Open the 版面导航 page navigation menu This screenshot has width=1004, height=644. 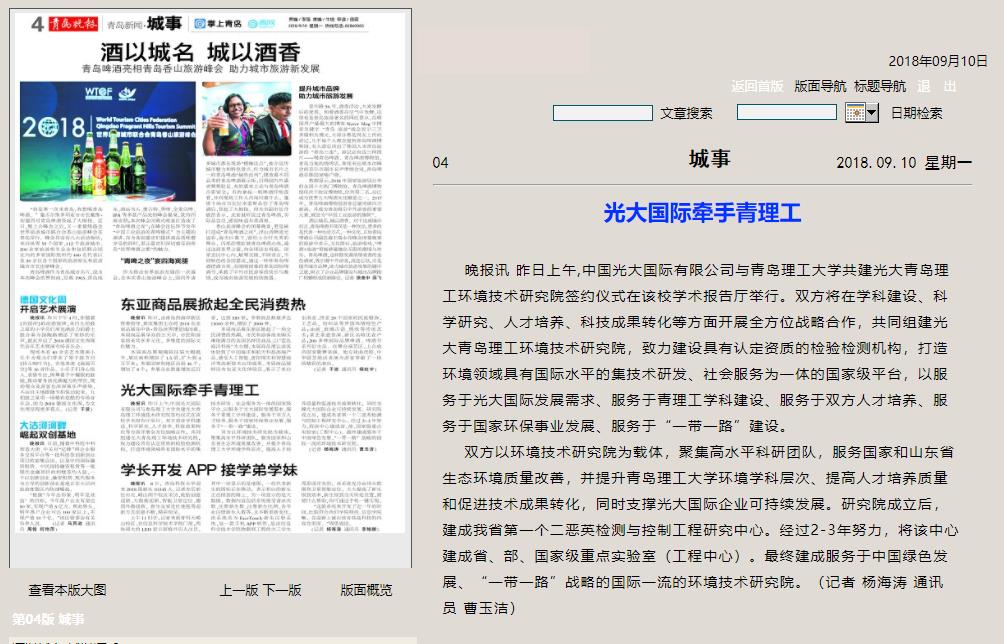(820, 86)
